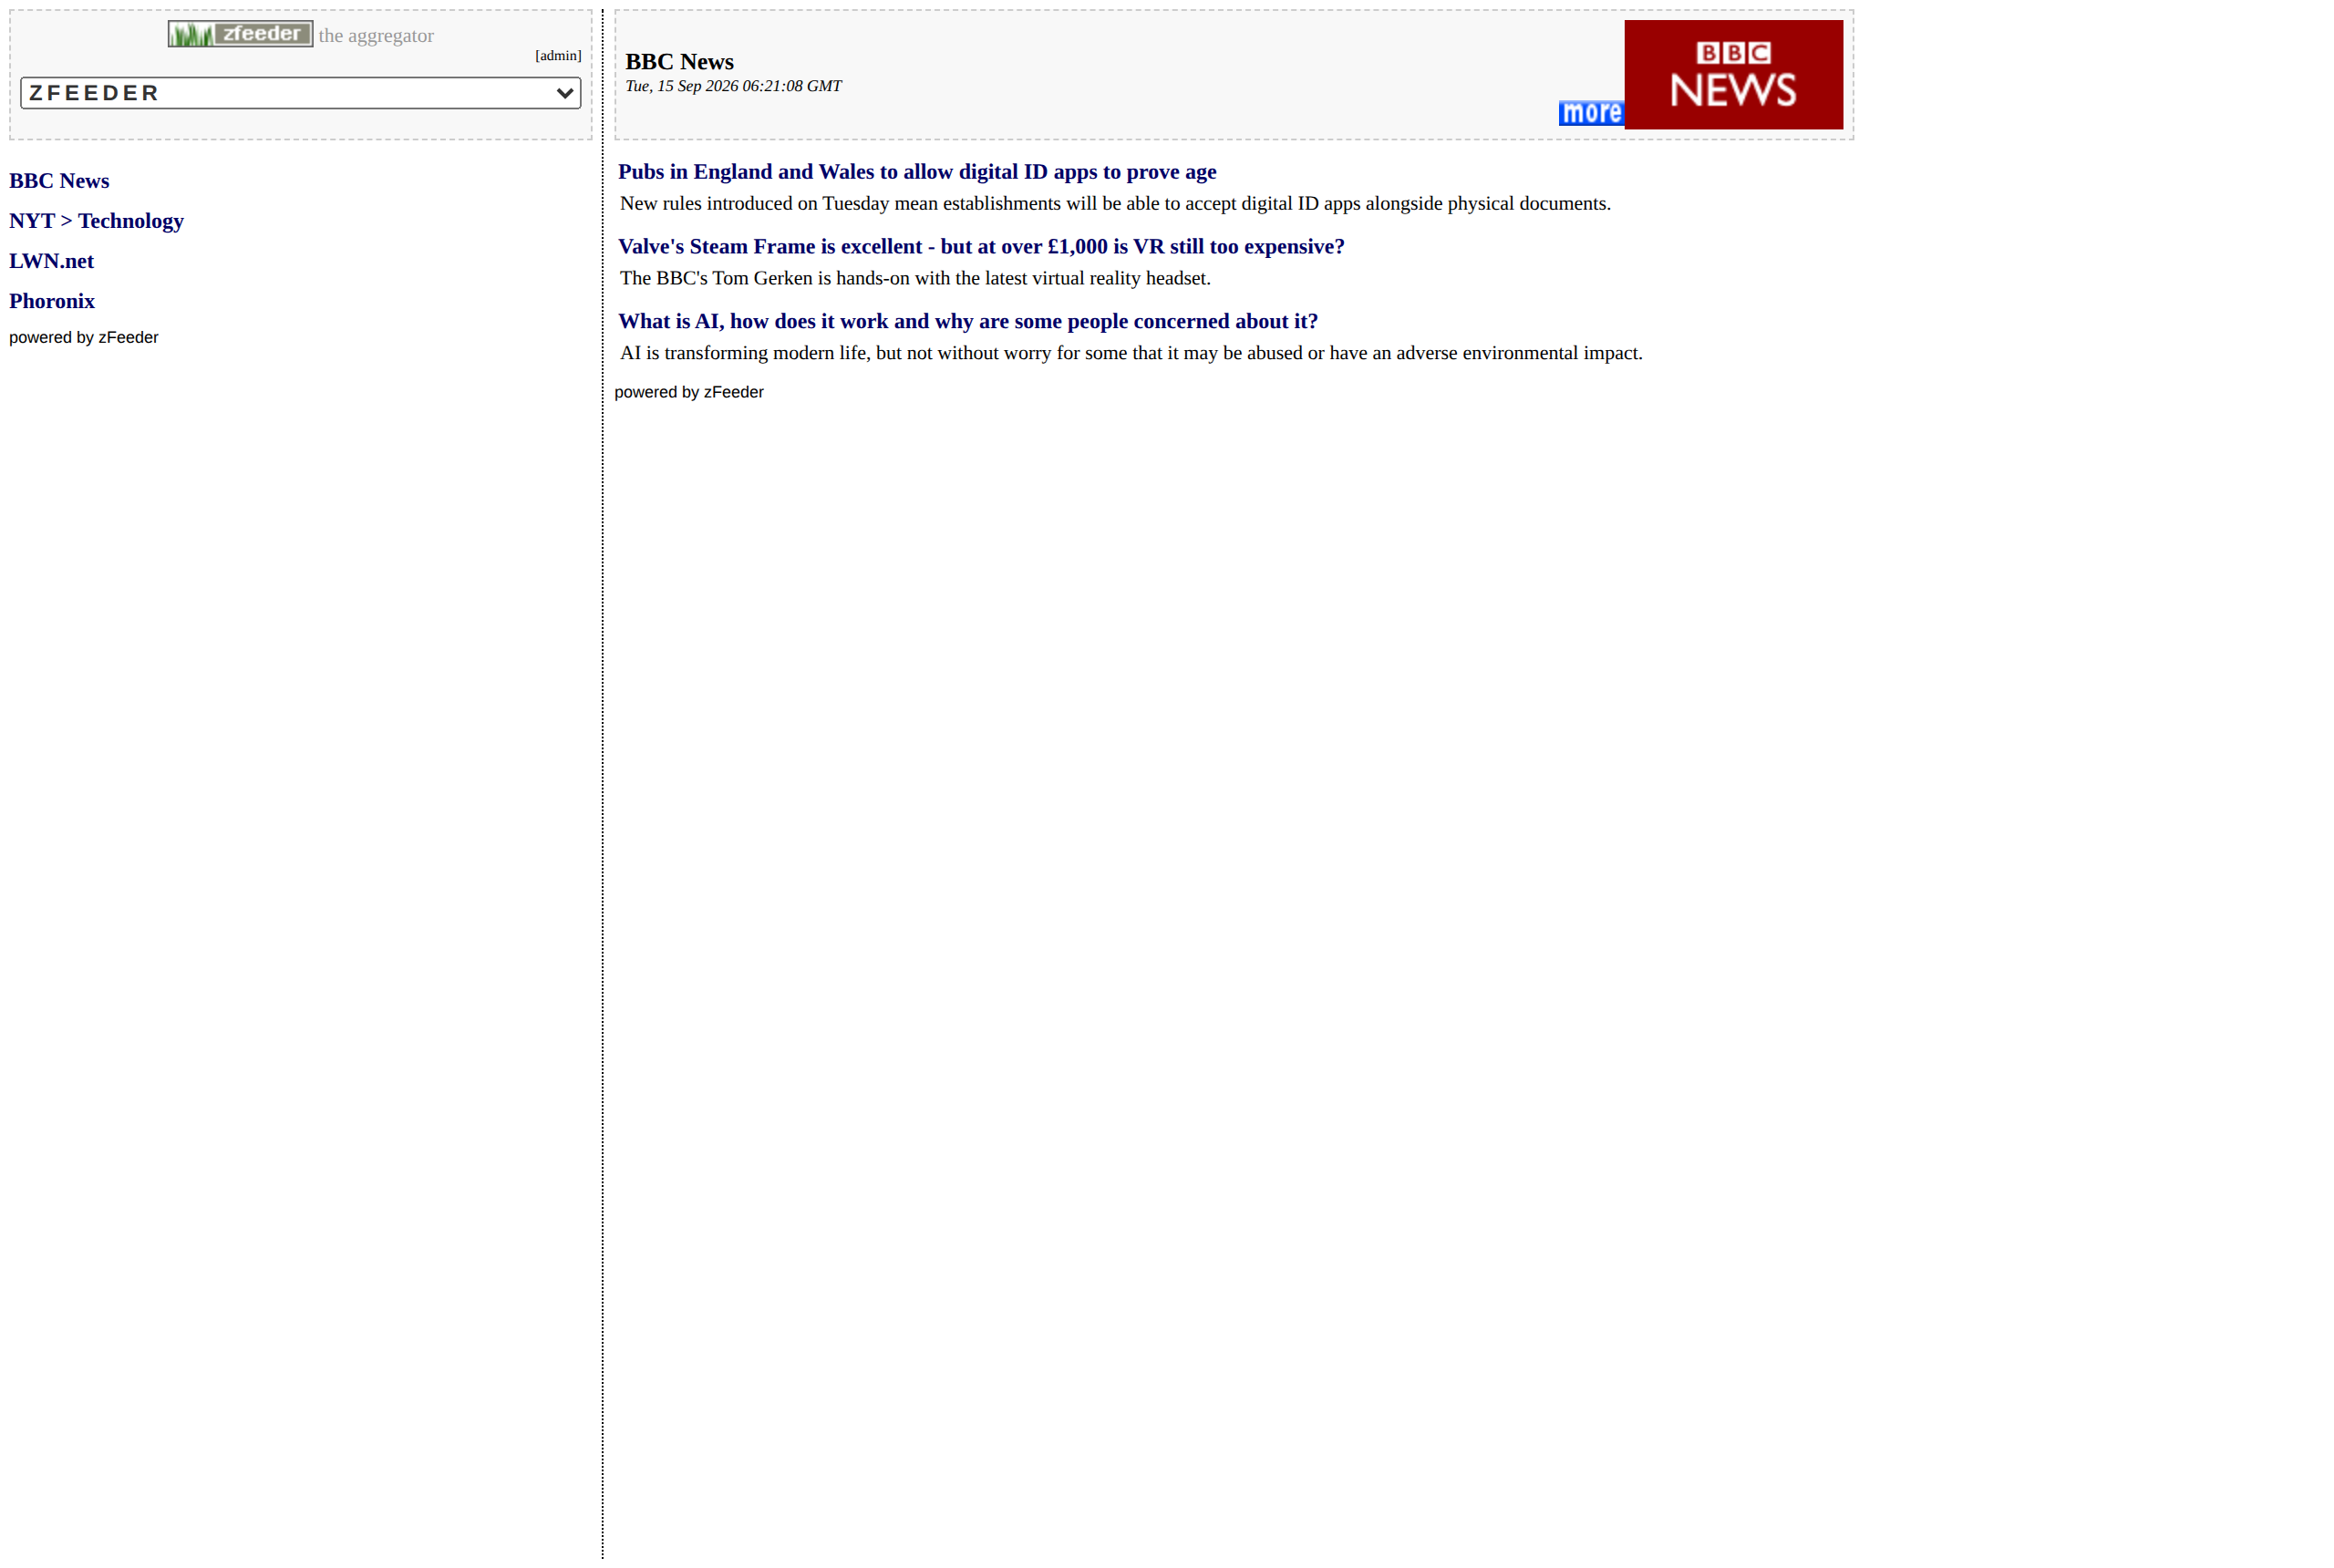This screenshot has height=1568, width=2334.
Task: Click the blue 'more' badge icon
Action: [1590, 113]
